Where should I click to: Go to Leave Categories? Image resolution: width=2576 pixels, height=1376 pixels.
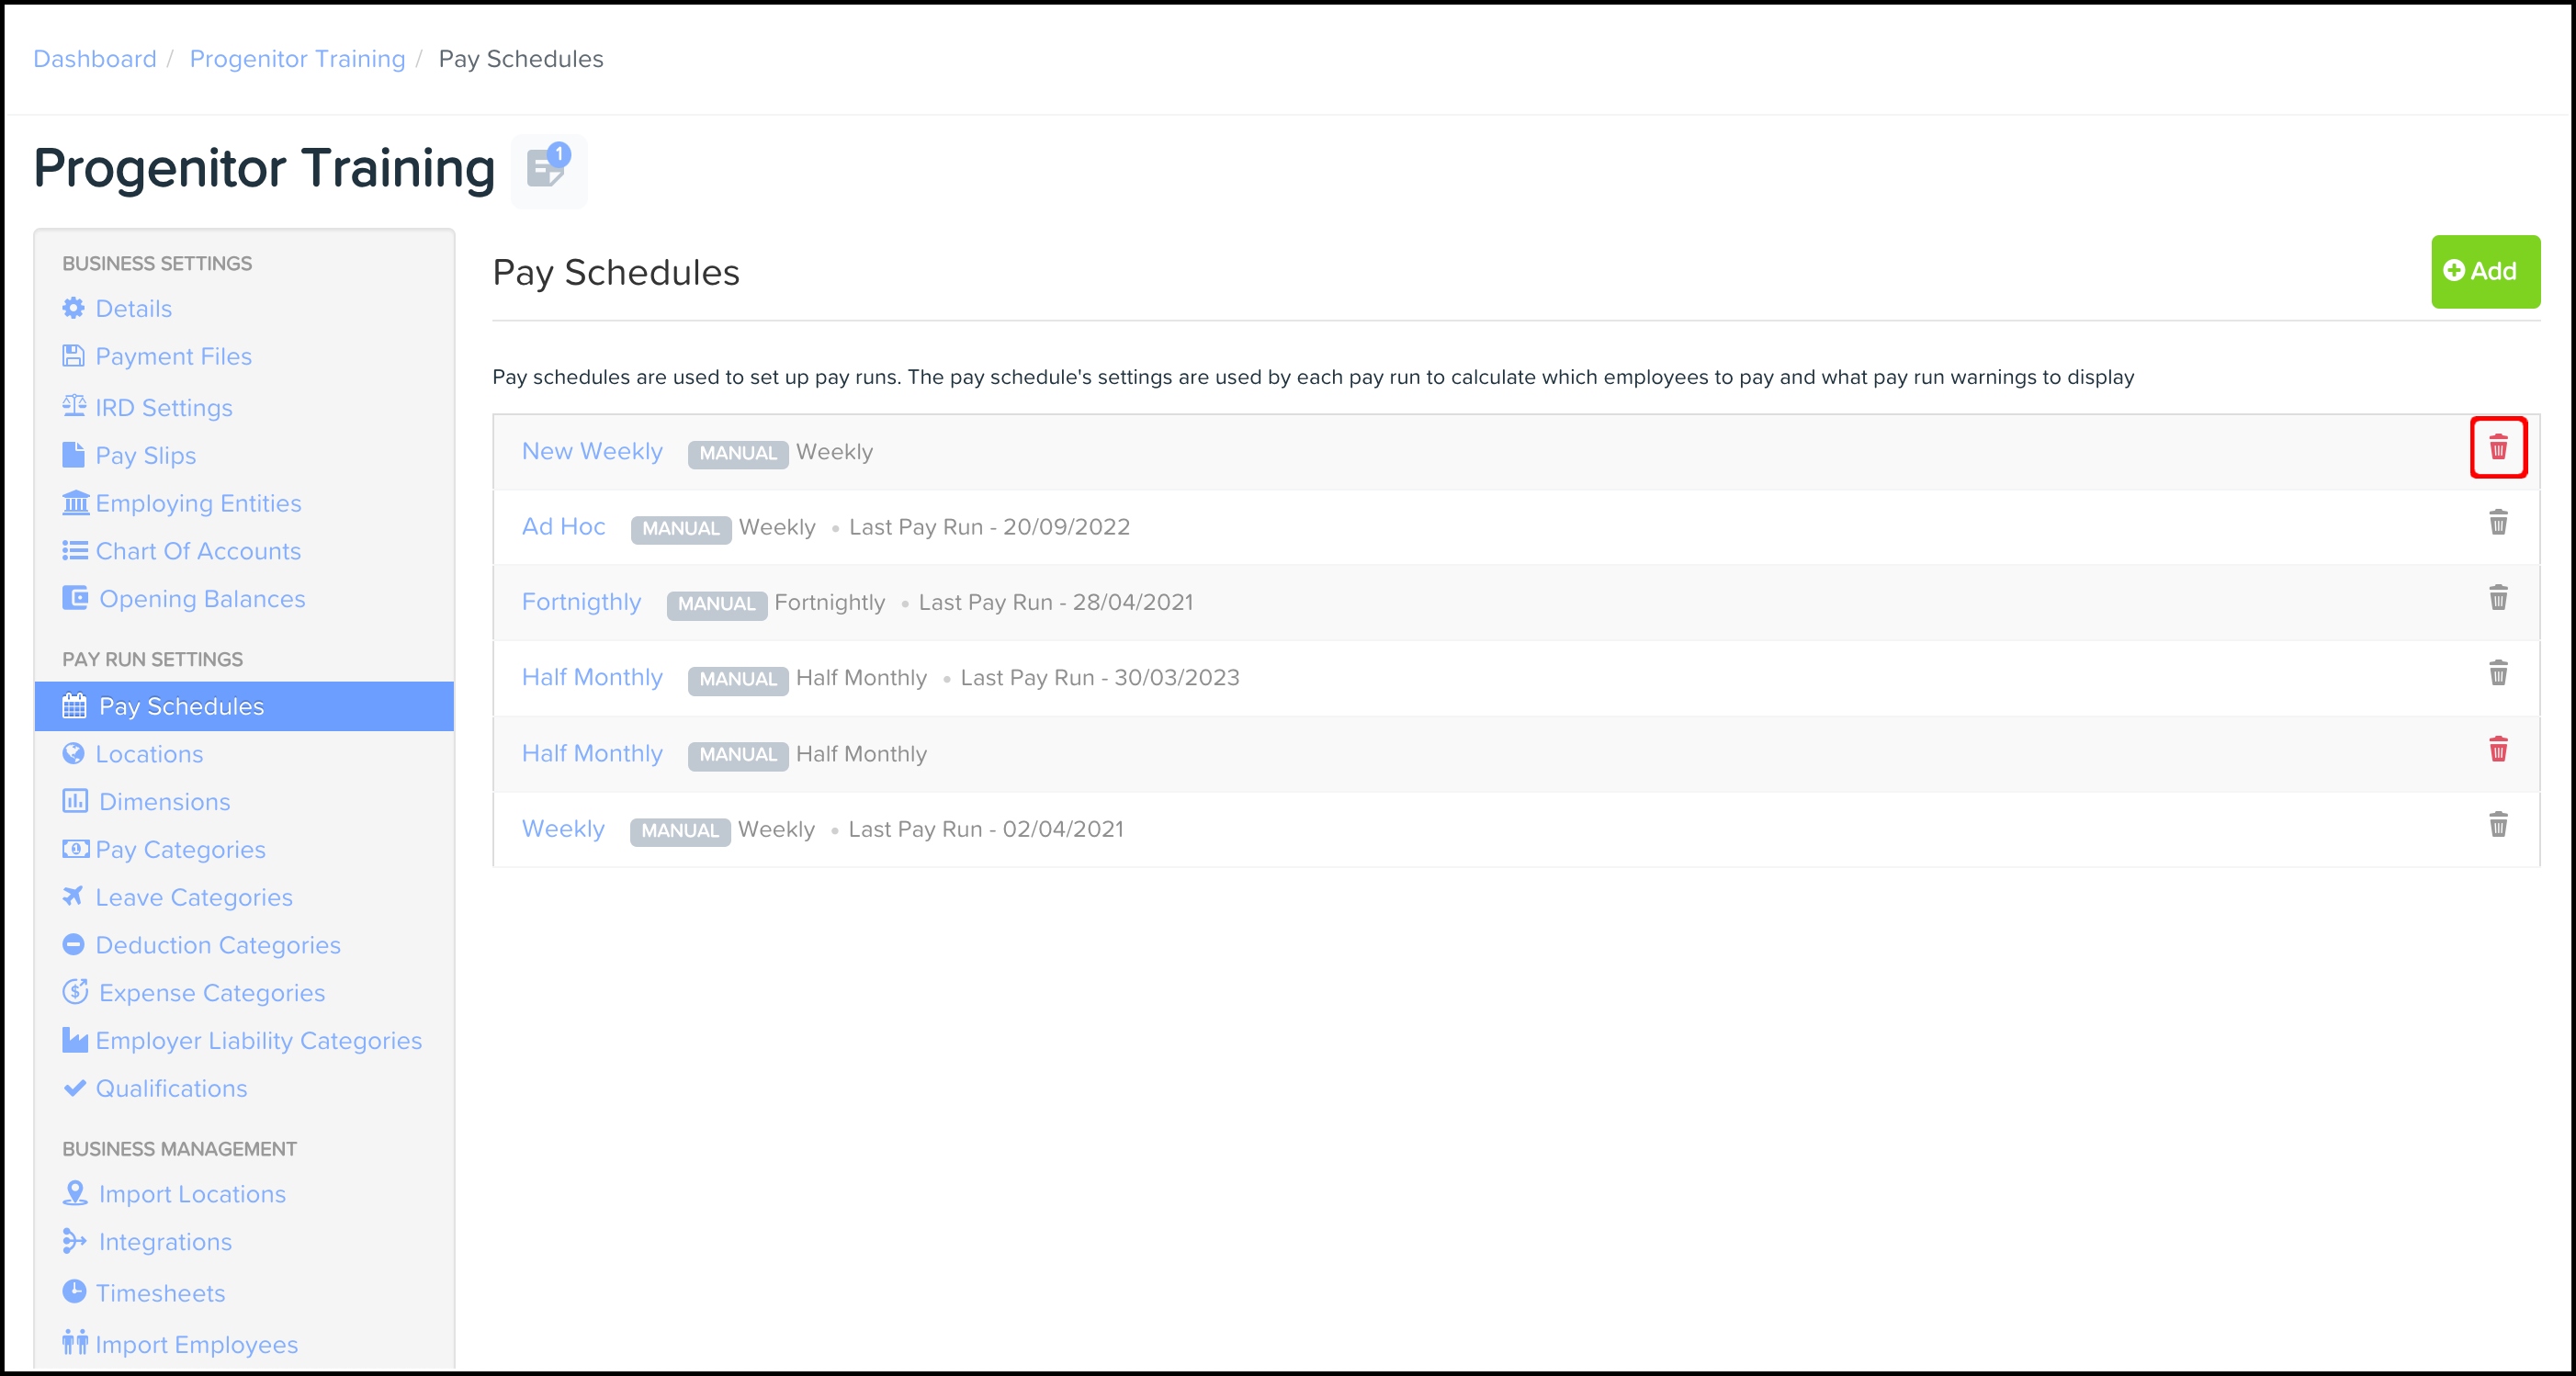(x=193, y=898)
